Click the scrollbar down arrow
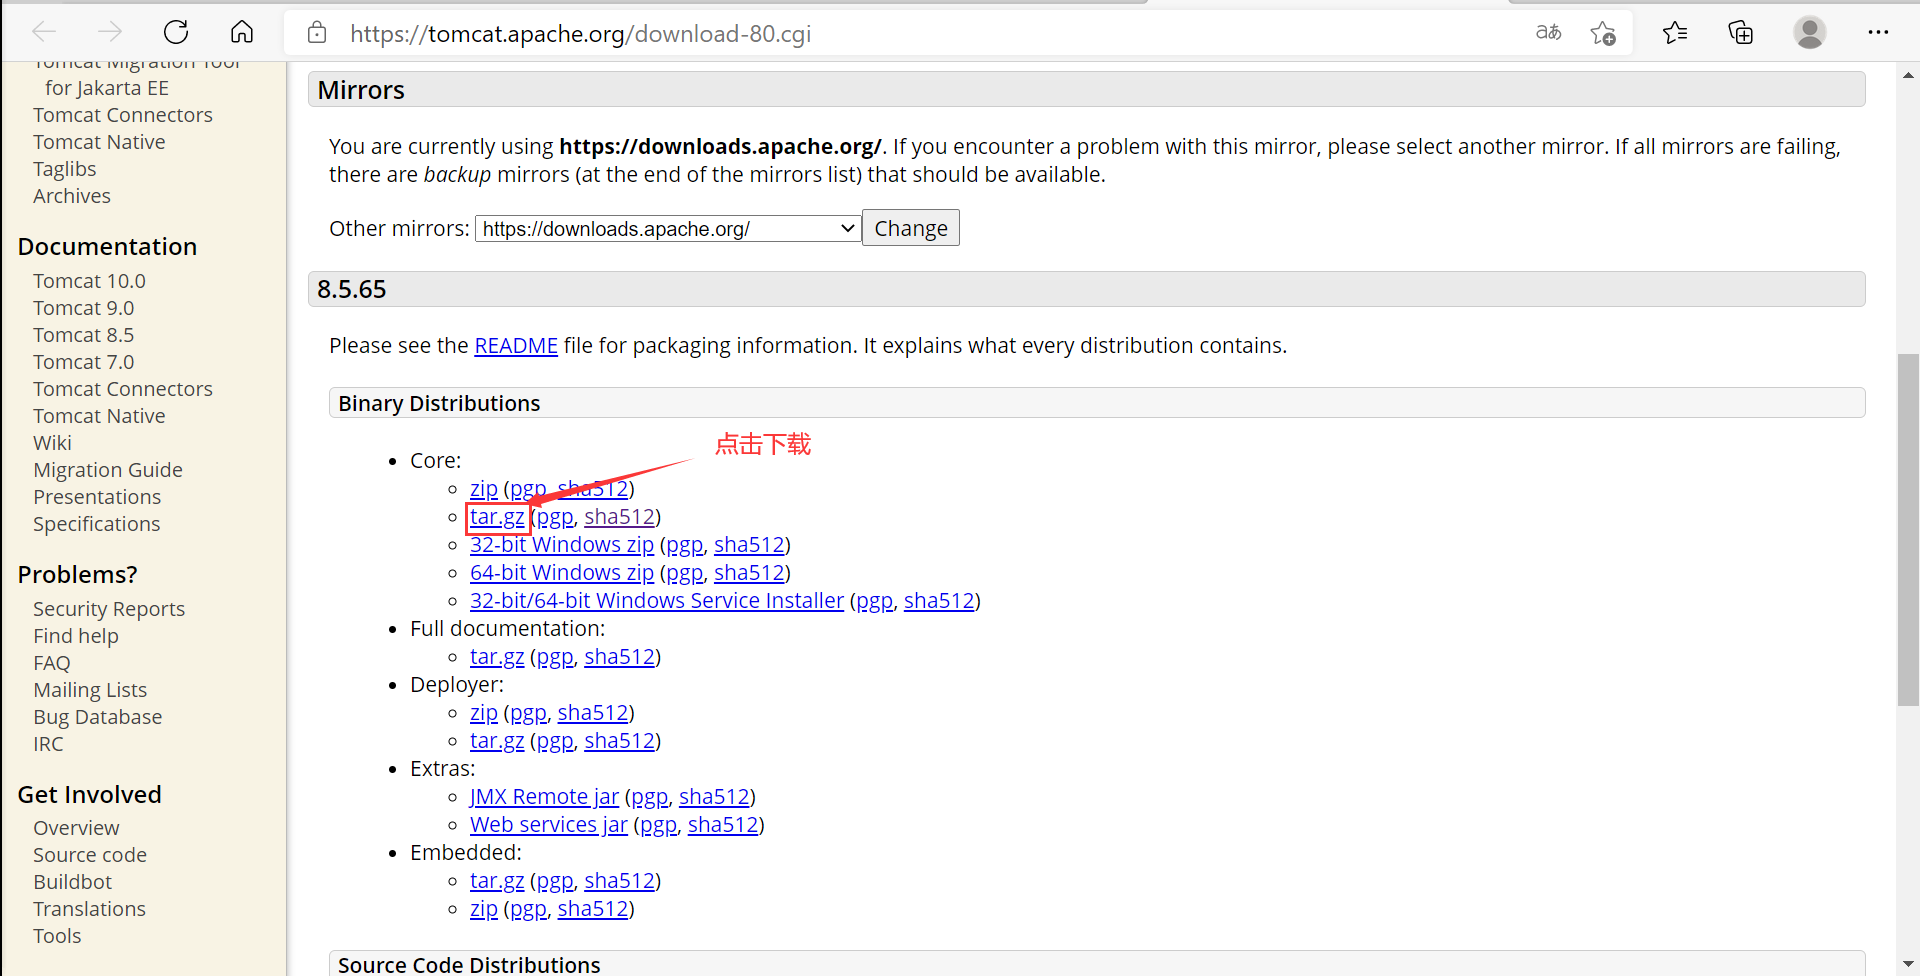The image size is (1920, 976). pos(1908,964)
